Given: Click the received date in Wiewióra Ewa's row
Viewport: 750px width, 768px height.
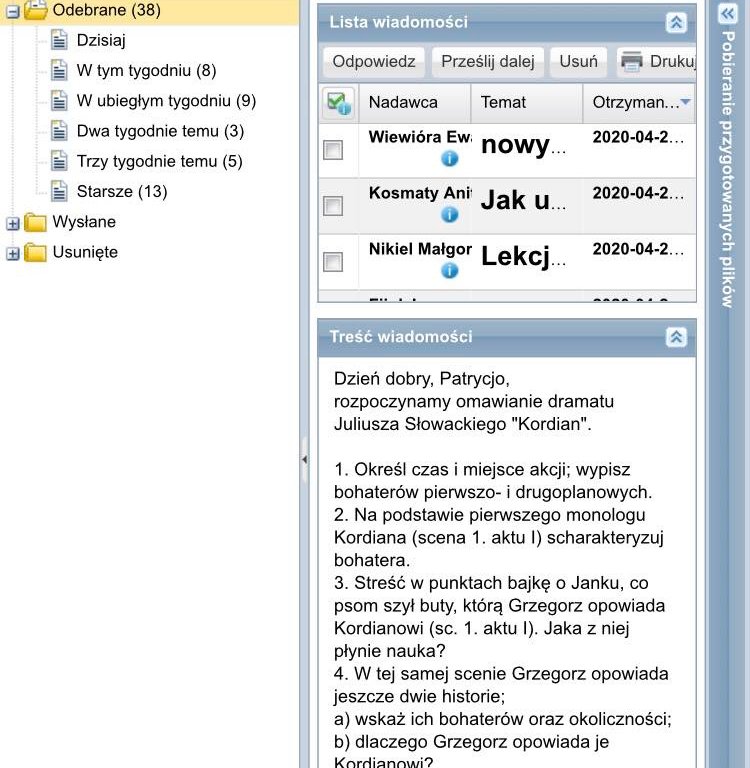Looking at the screenshot, I should (638, 137).
